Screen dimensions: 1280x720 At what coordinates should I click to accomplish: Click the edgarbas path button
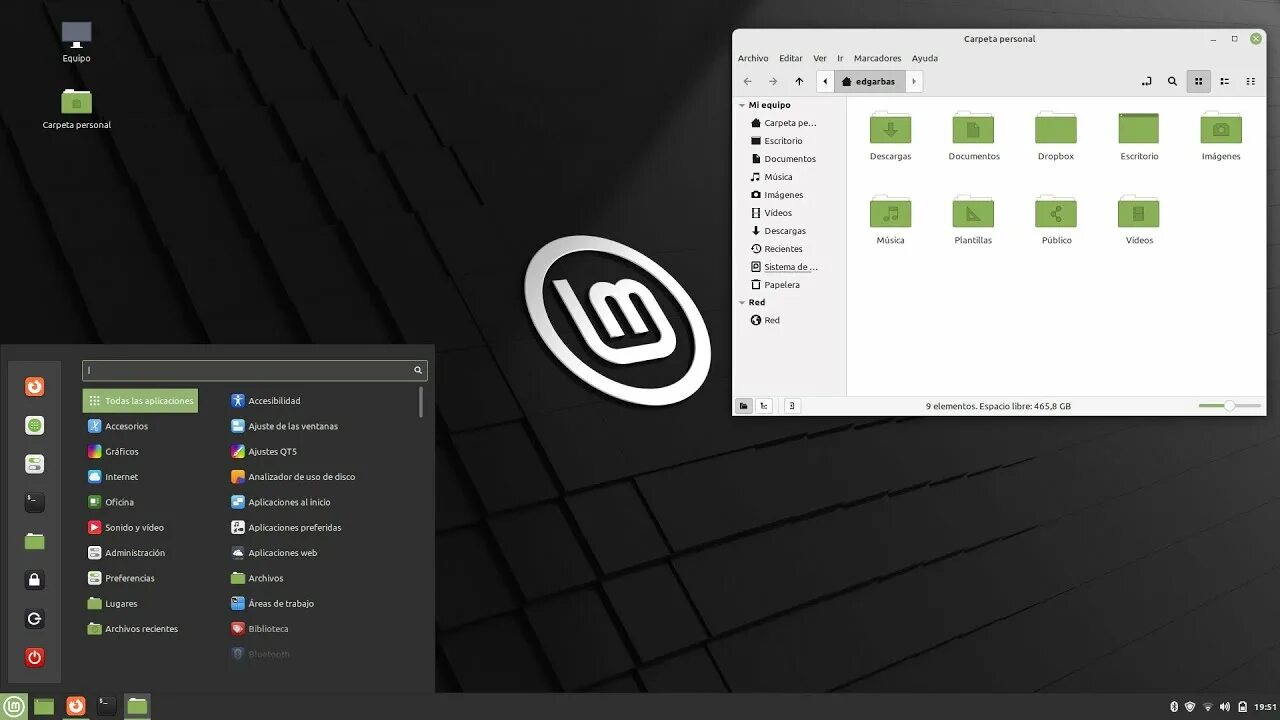[x=870, y=81]
